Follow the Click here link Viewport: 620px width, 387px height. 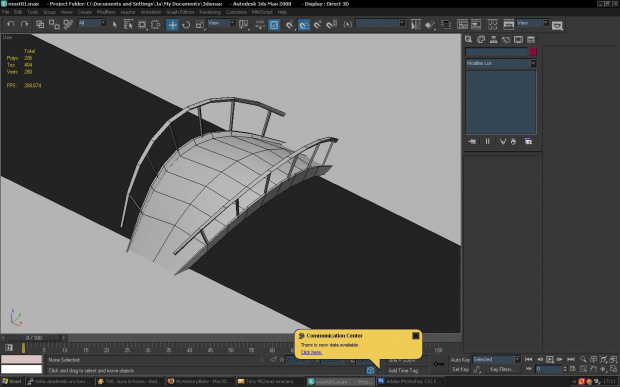pyautogui.click(x=311, y=352)
